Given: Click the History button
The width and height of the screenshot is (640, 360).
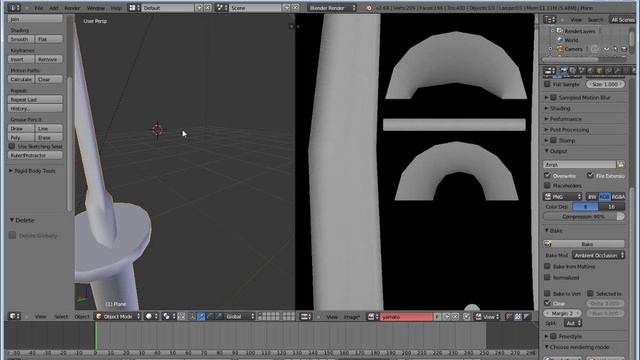Looking at the screenshot, I should pos(35,108).
